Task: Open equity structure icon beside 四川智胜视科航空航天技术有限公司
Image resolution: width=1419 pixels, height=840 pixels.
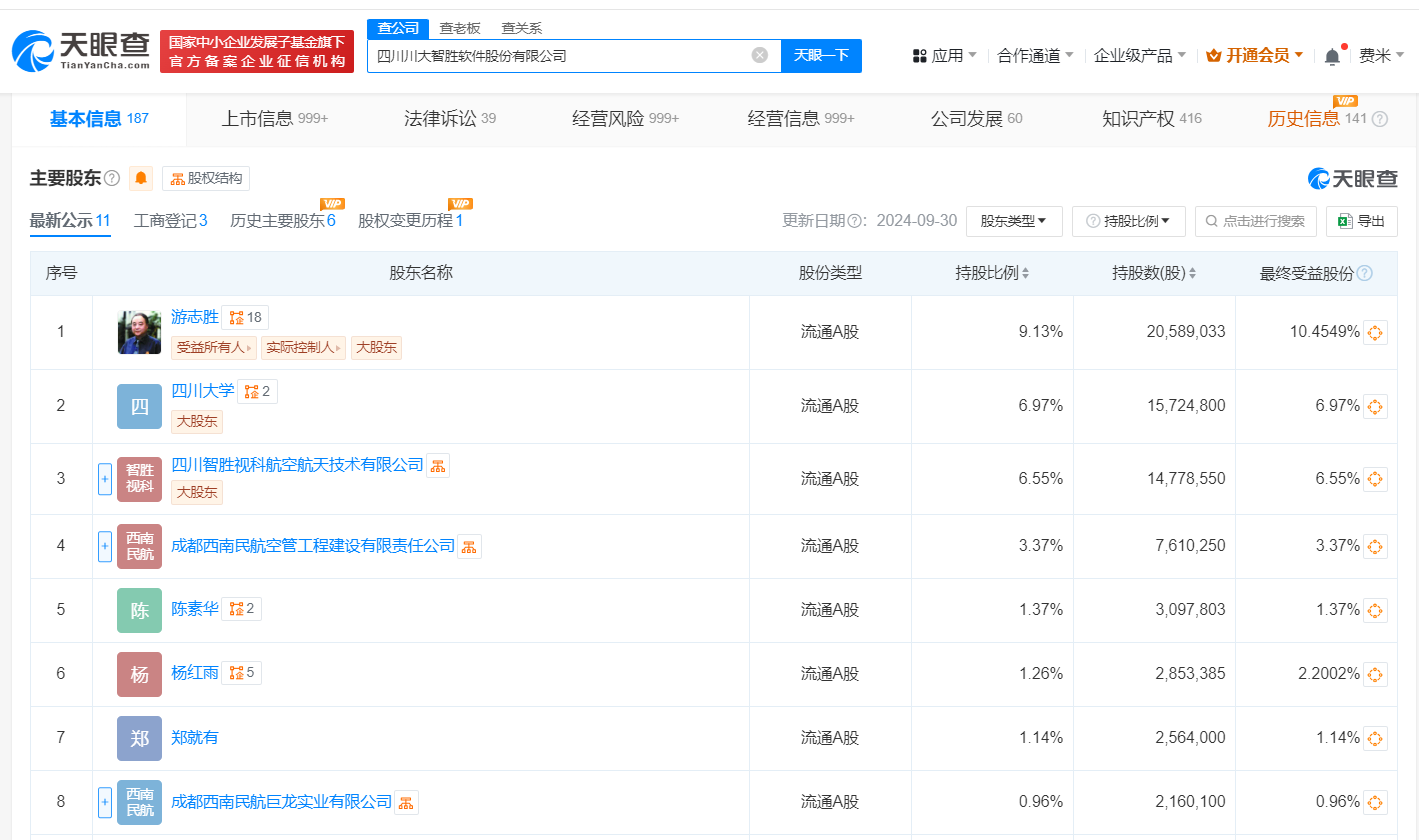Action: [x=438, y=465]
